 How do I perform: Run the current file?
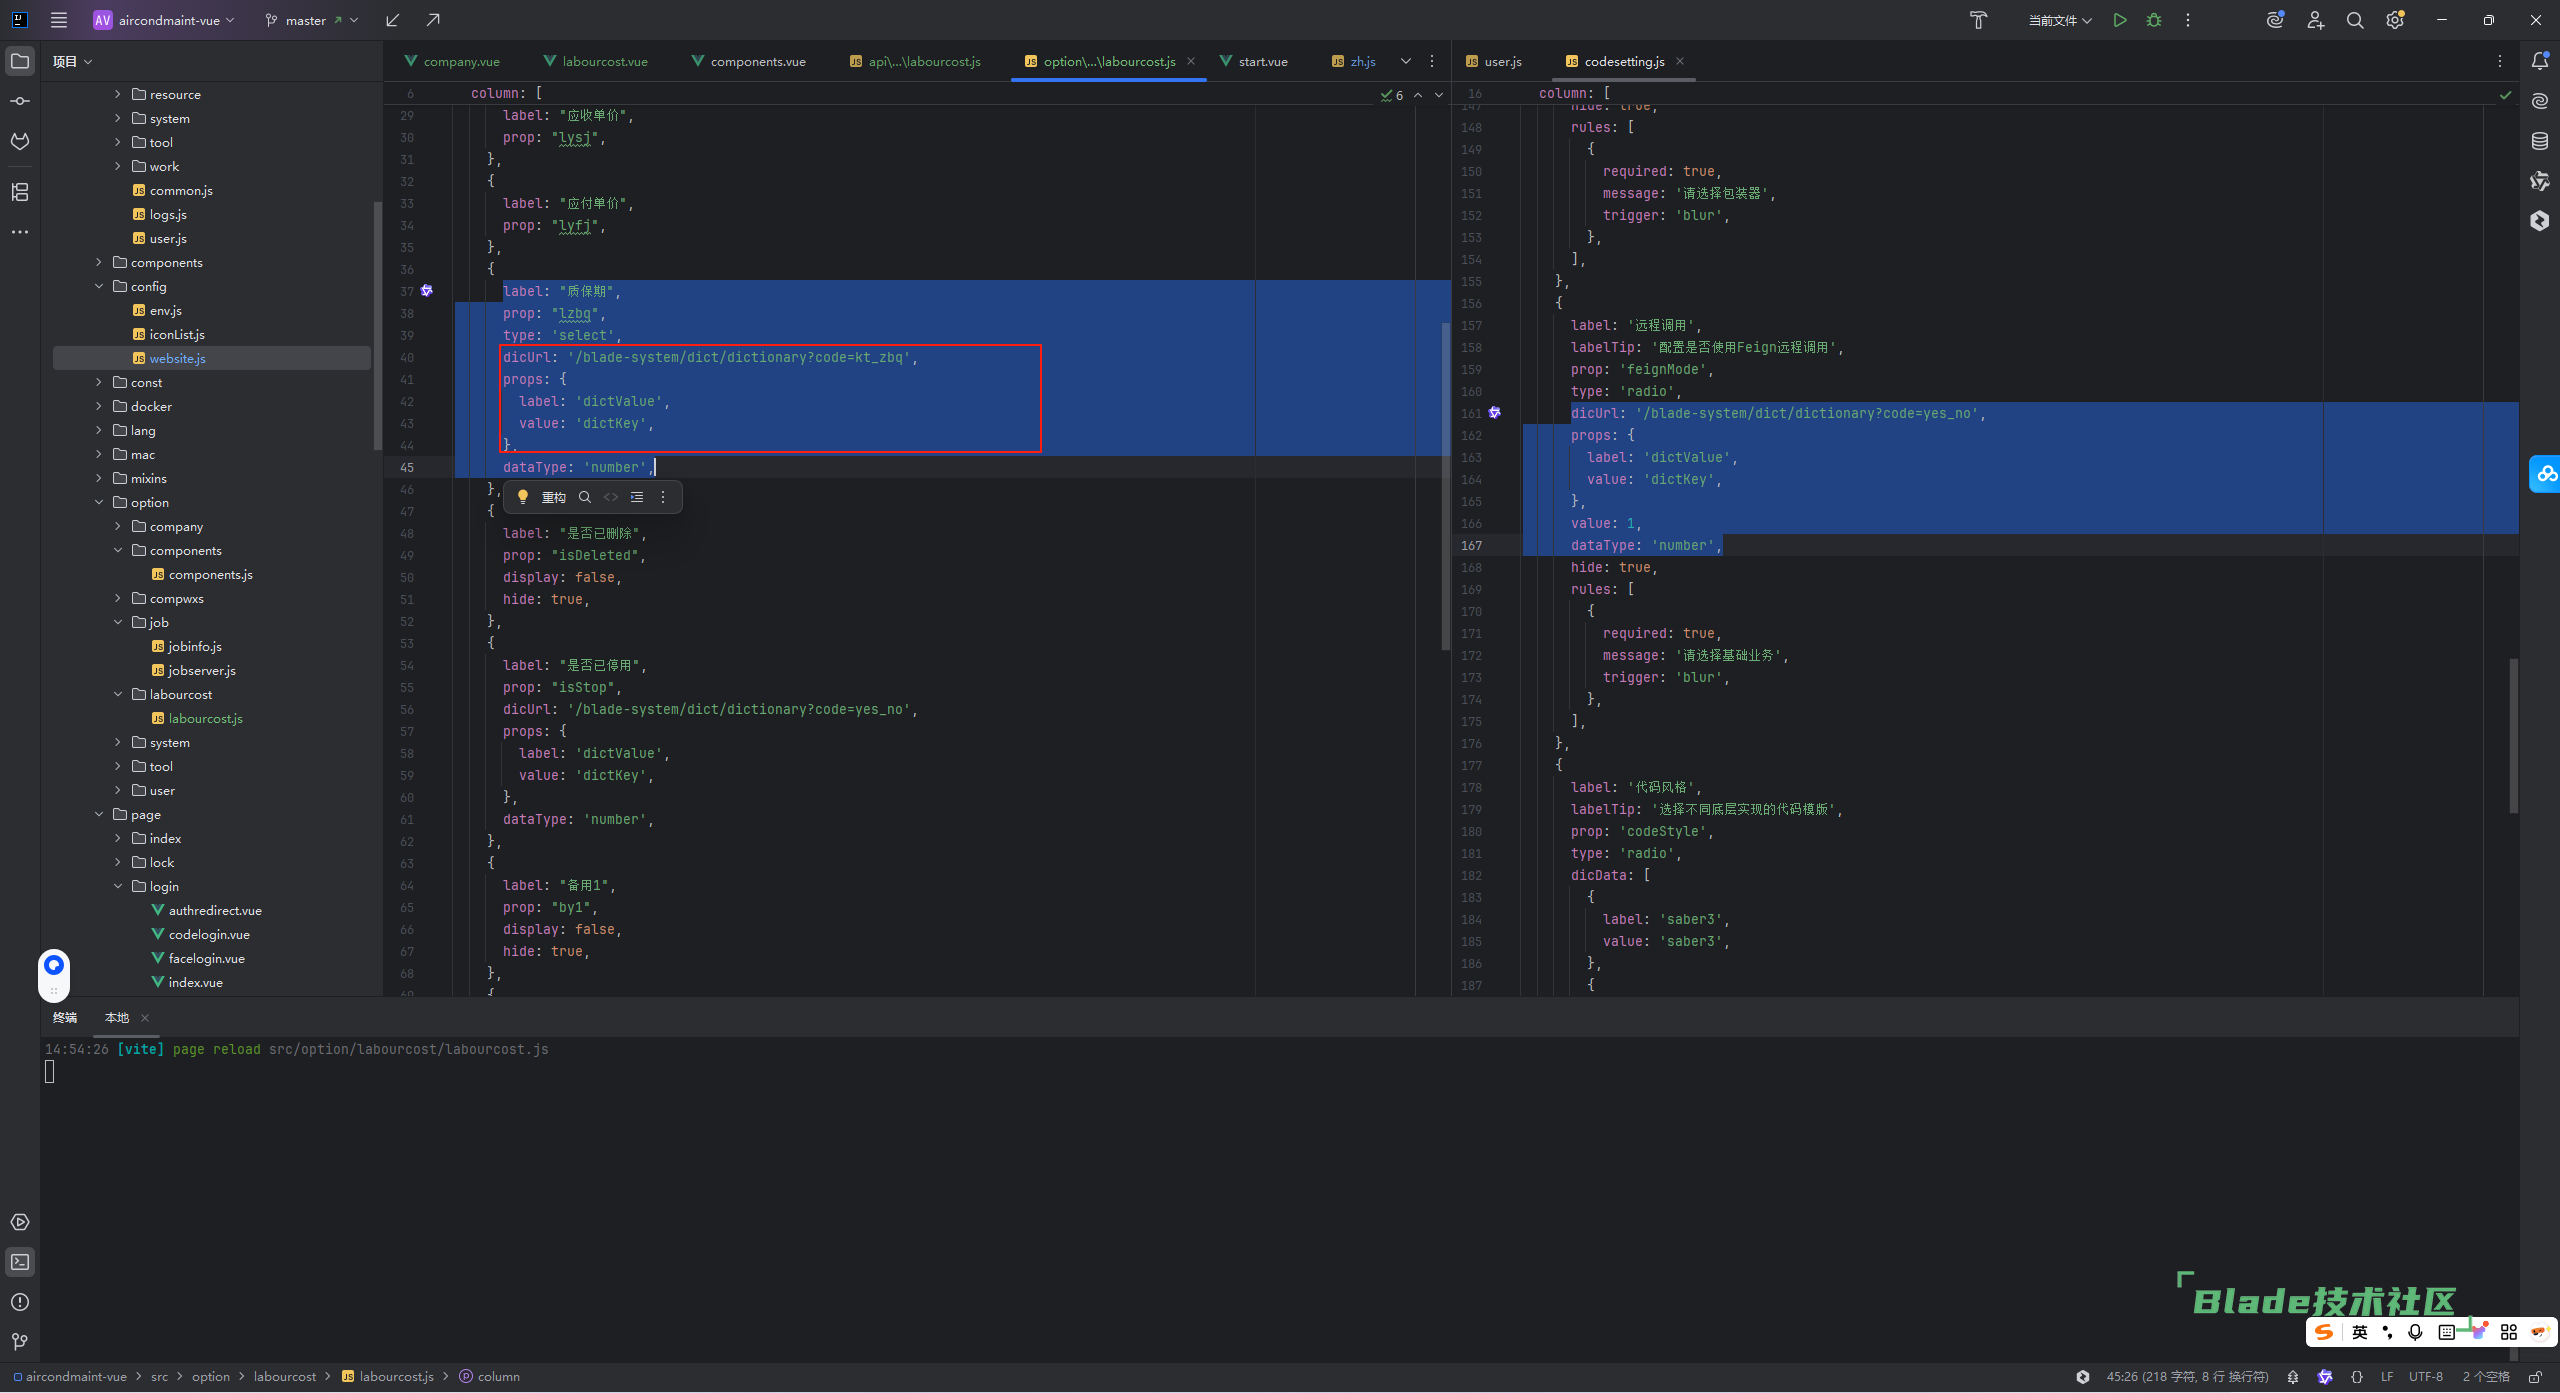tap(2120, 20)
